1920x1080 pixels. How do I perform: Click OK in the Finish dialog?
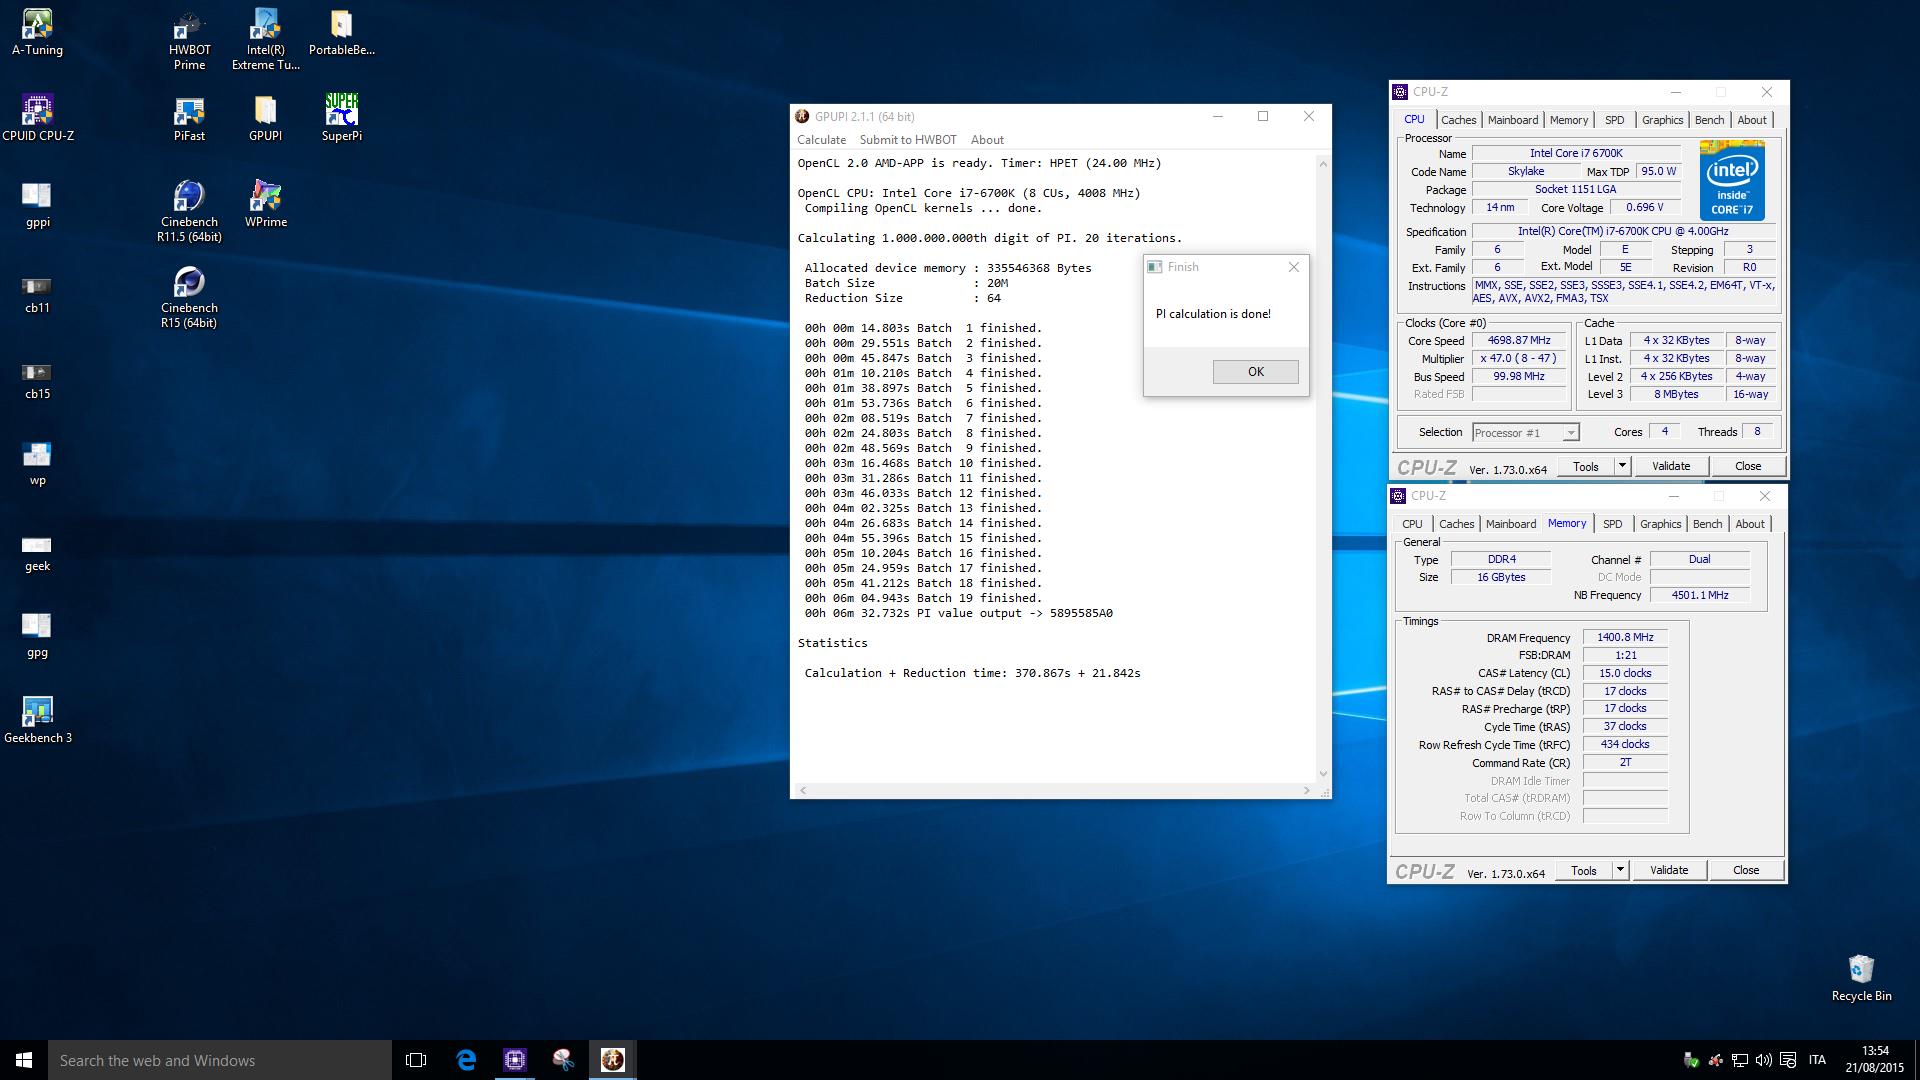(1255, 372)
